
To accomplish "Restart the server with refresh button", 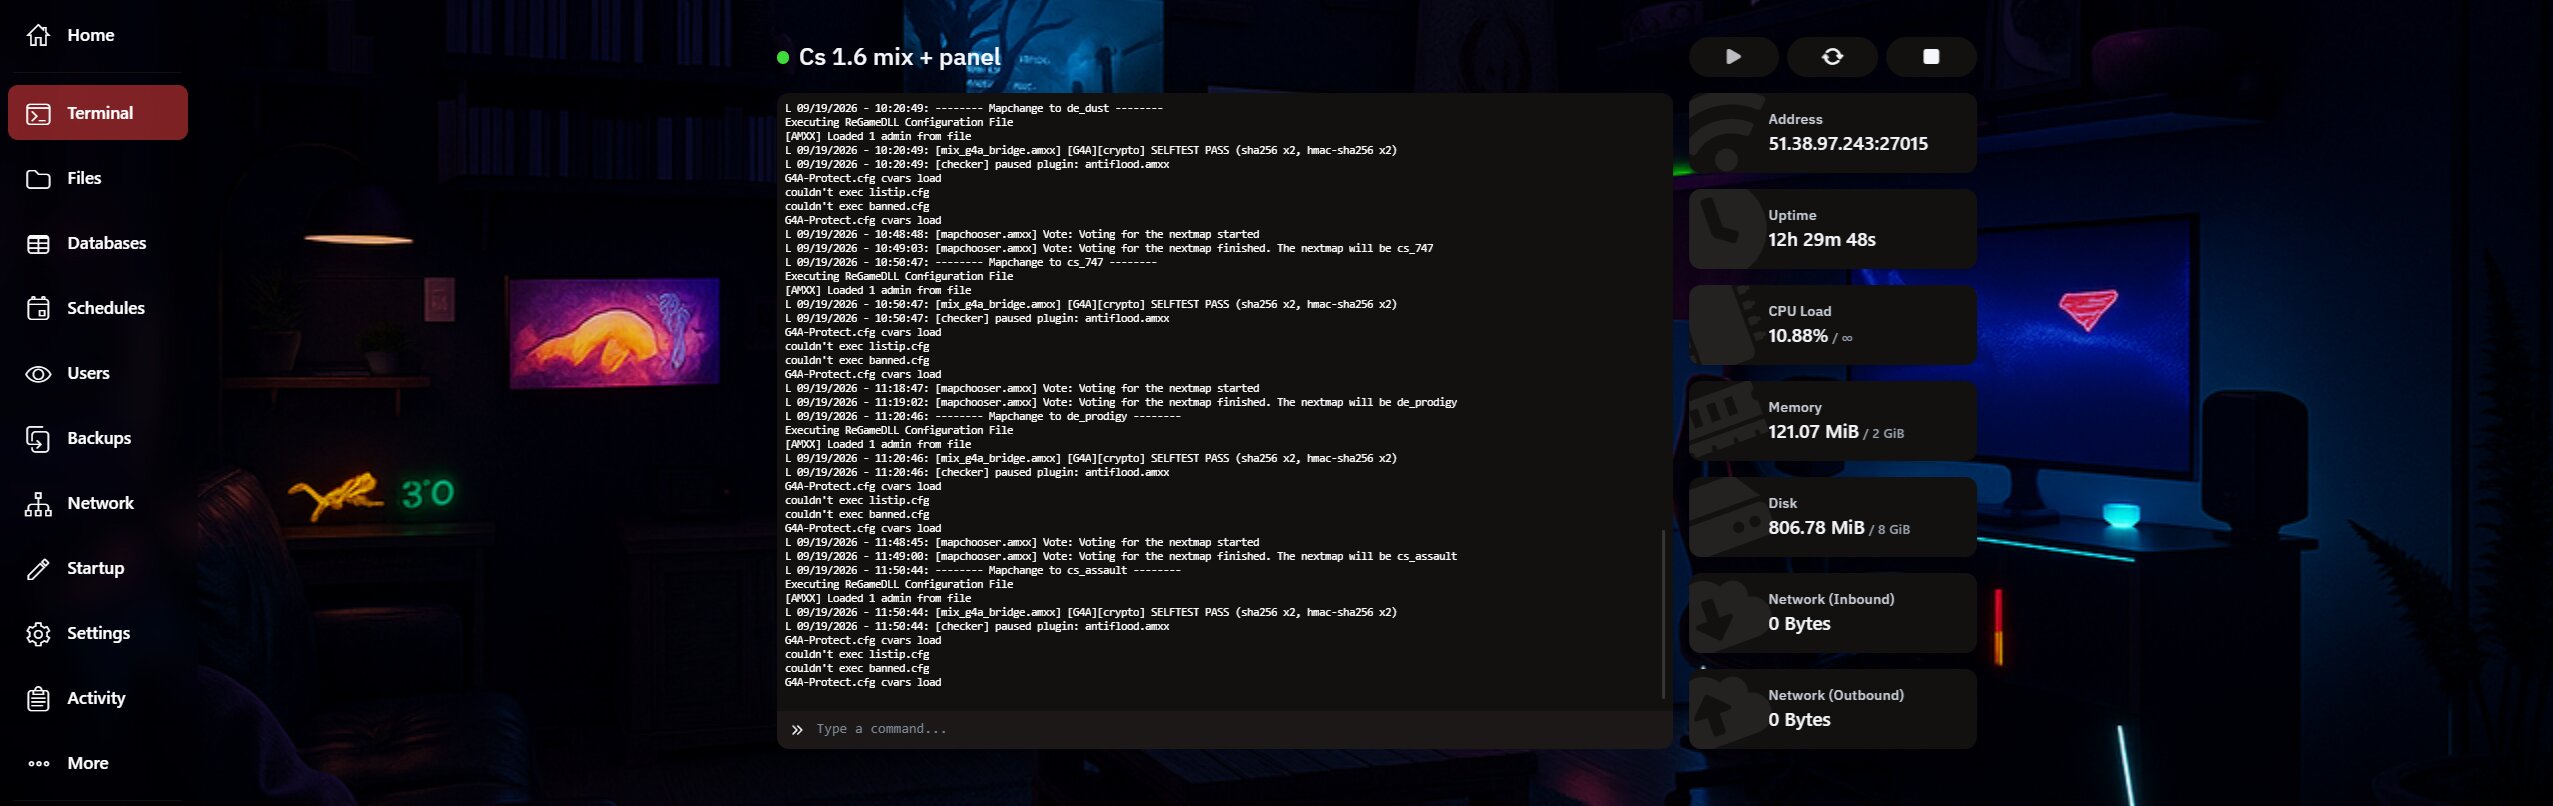I will click(1832, 57).
